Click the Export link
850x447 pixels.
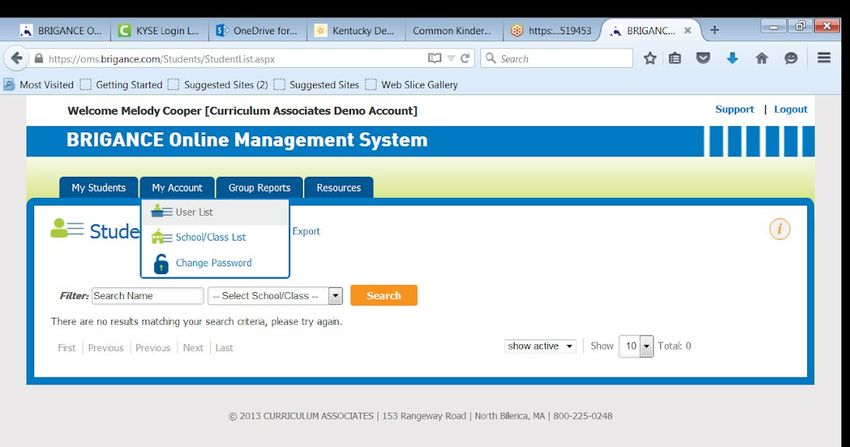(306, 231)
